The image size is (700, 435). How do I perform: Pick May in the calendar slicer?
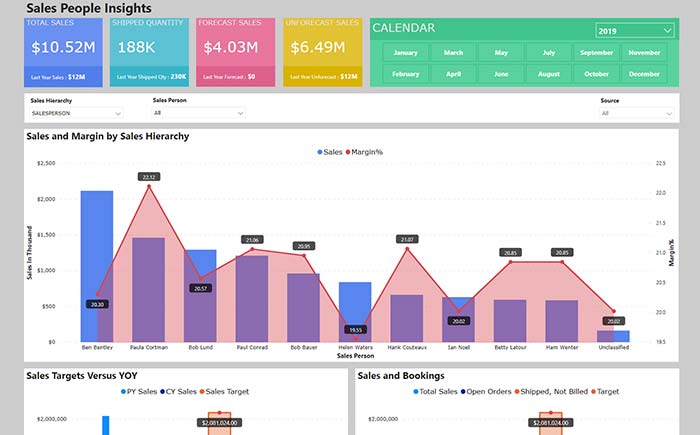coord(501,53)
